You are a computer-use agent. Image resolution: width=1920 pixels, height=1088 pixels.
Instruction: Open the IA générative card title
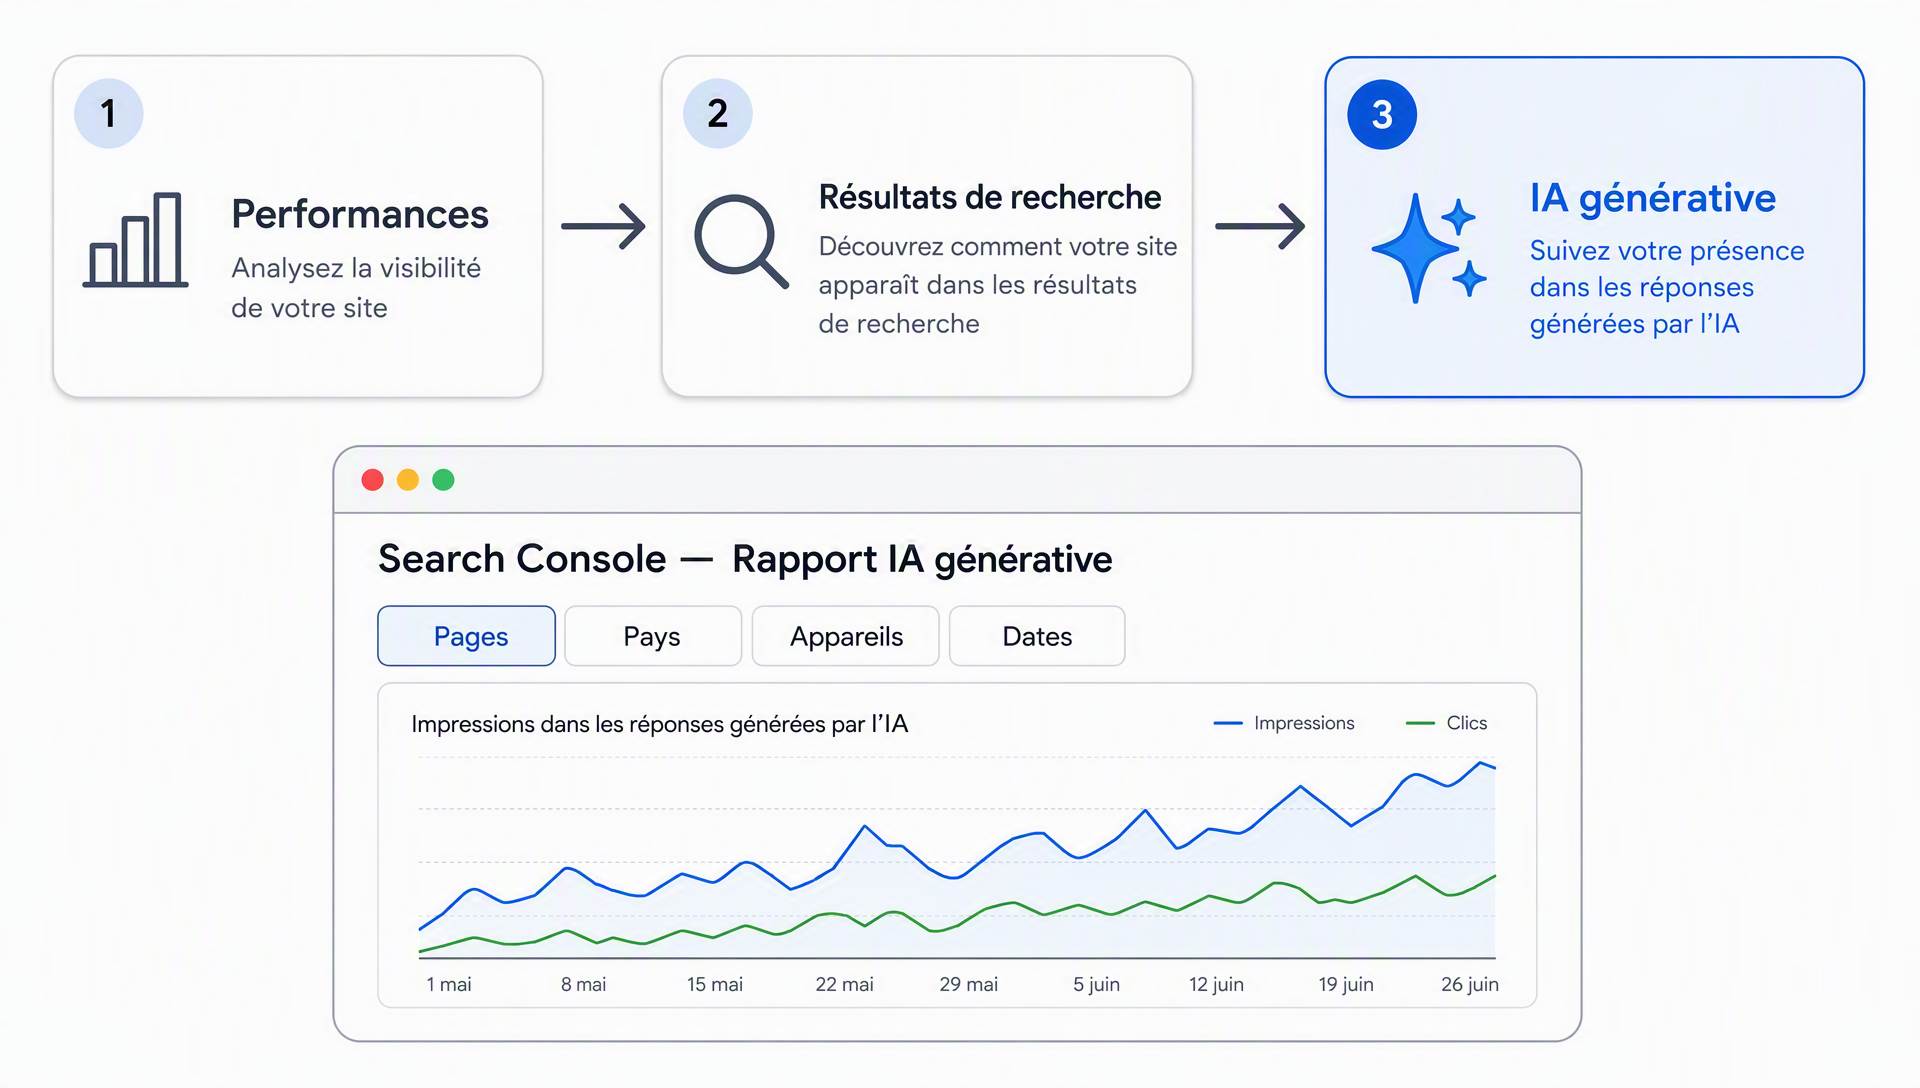(1652, 198)
